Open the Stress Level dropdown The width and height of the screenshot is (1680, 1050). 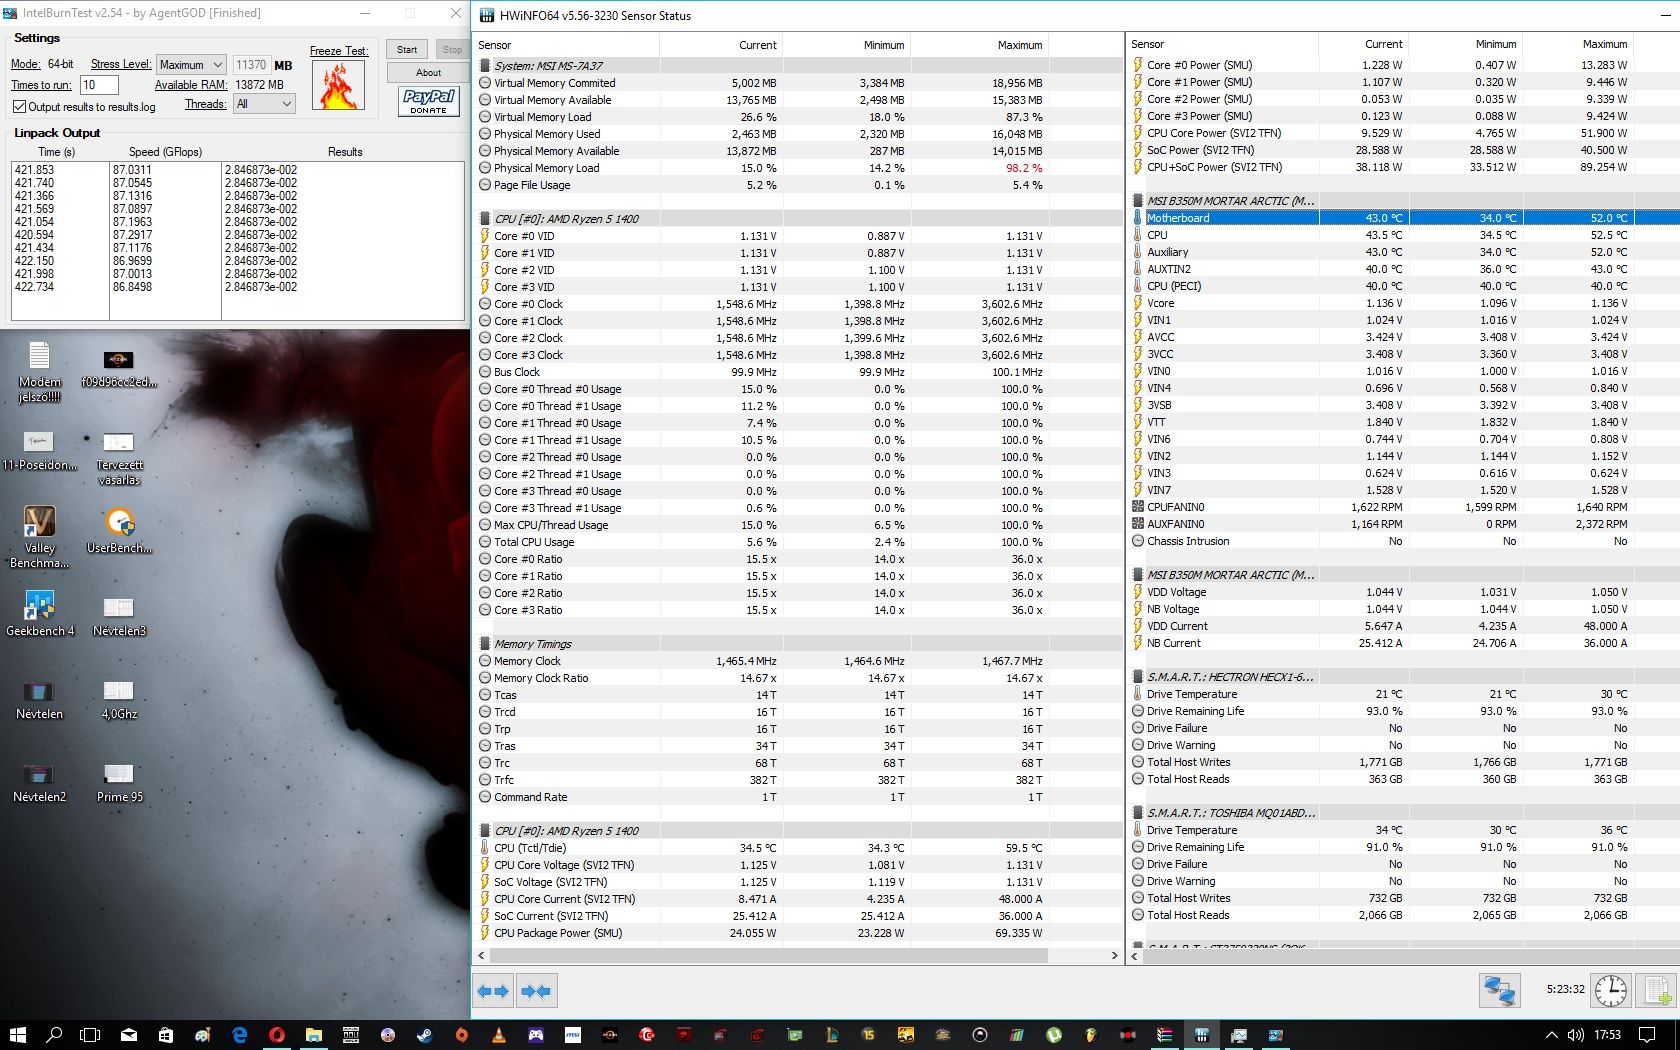(x=191, y=65)
